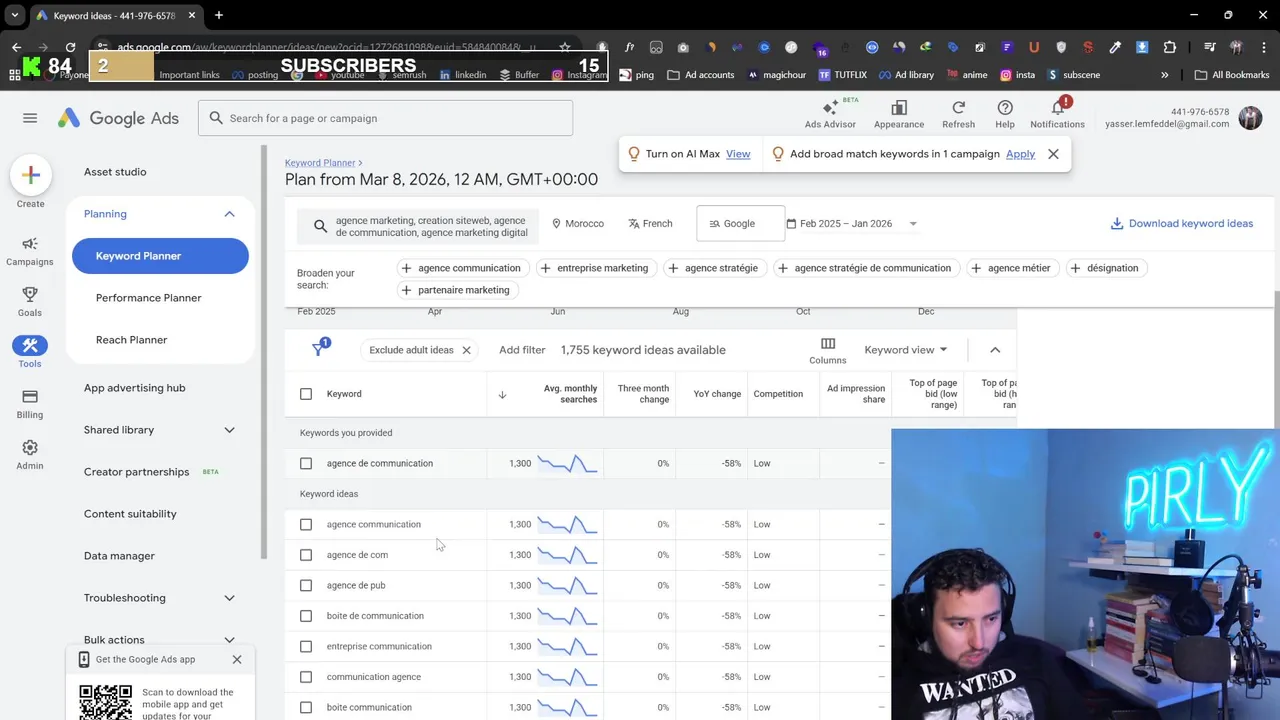Check the 'boite de communication' keyword row

click(306, 616)
